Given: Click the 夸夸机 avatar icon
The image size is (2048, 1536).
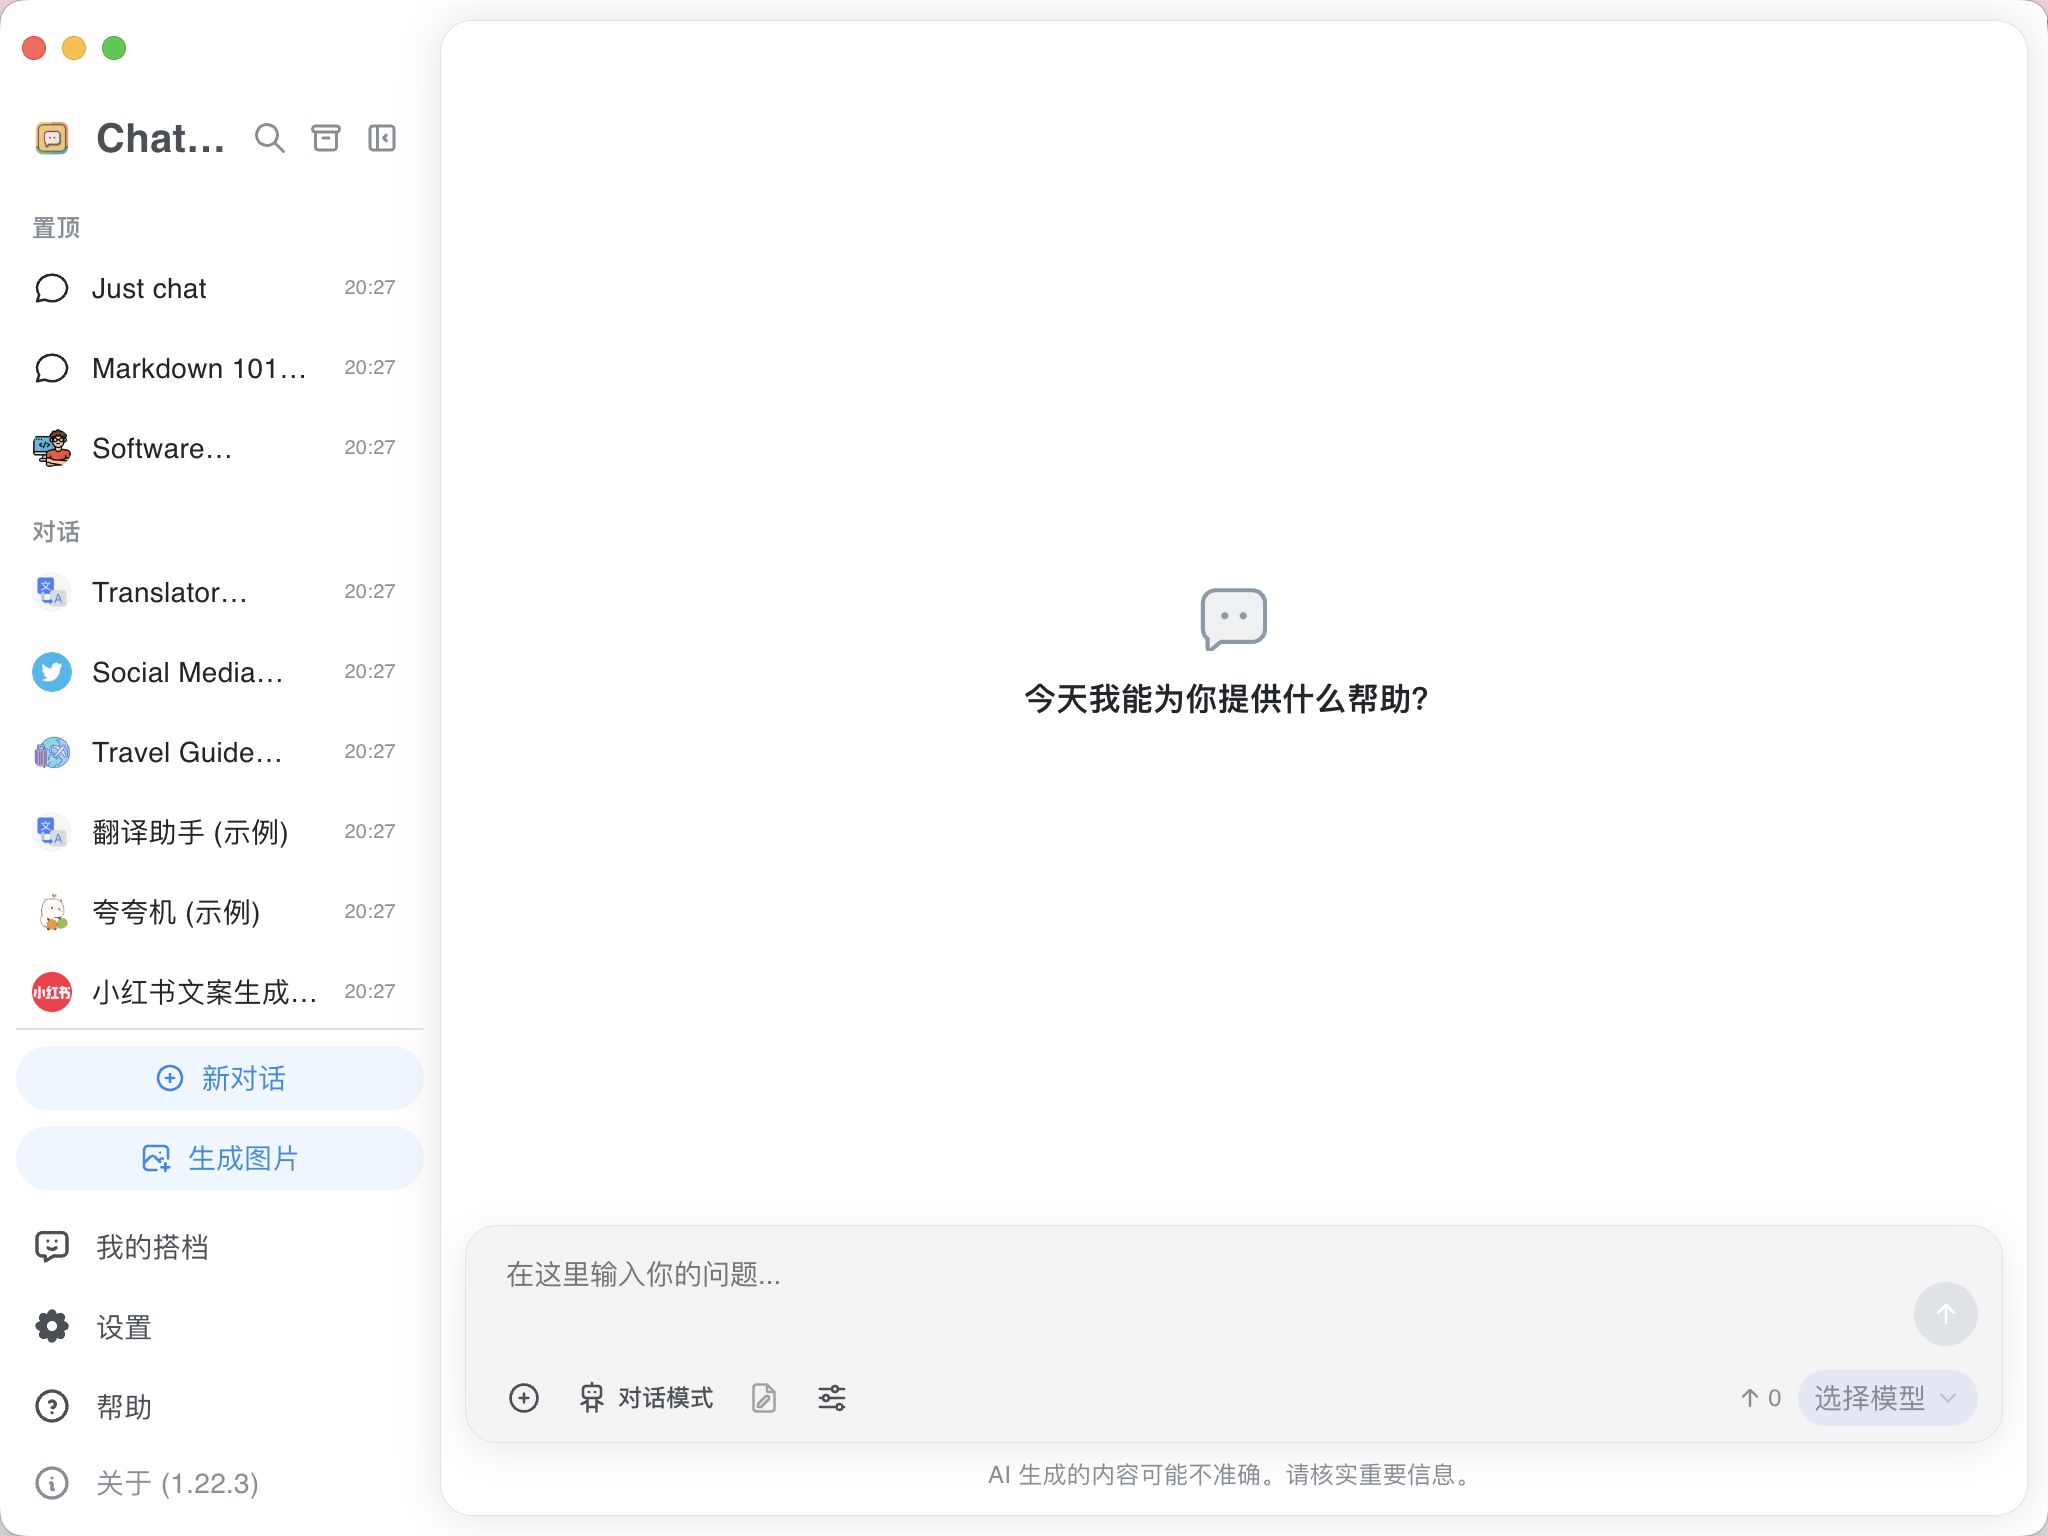Looking at the screenshot, I should 52,912.
